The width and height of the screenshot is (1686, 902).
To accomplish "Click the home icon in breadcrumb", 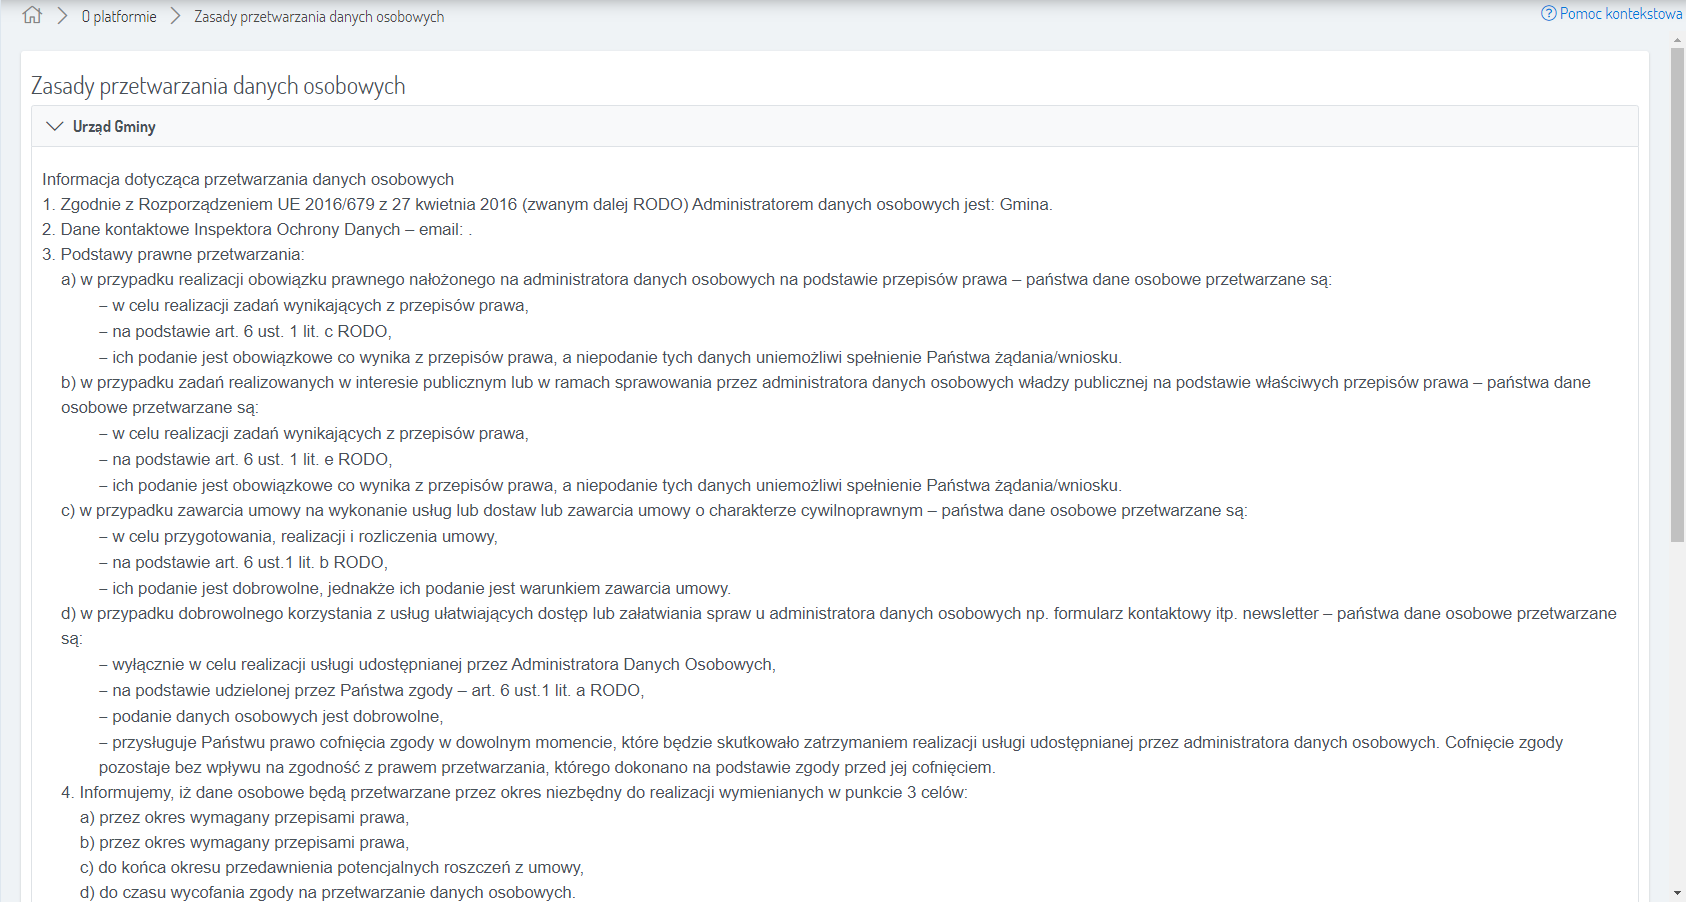I will click(32, 16).
